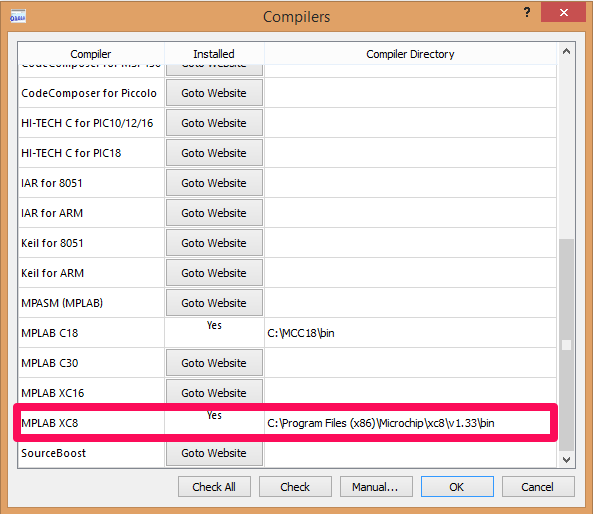The image size is (593, 514).
Task: Click the Compiler Directory column header
Action: pyautogui.click(x=410, y=54)
